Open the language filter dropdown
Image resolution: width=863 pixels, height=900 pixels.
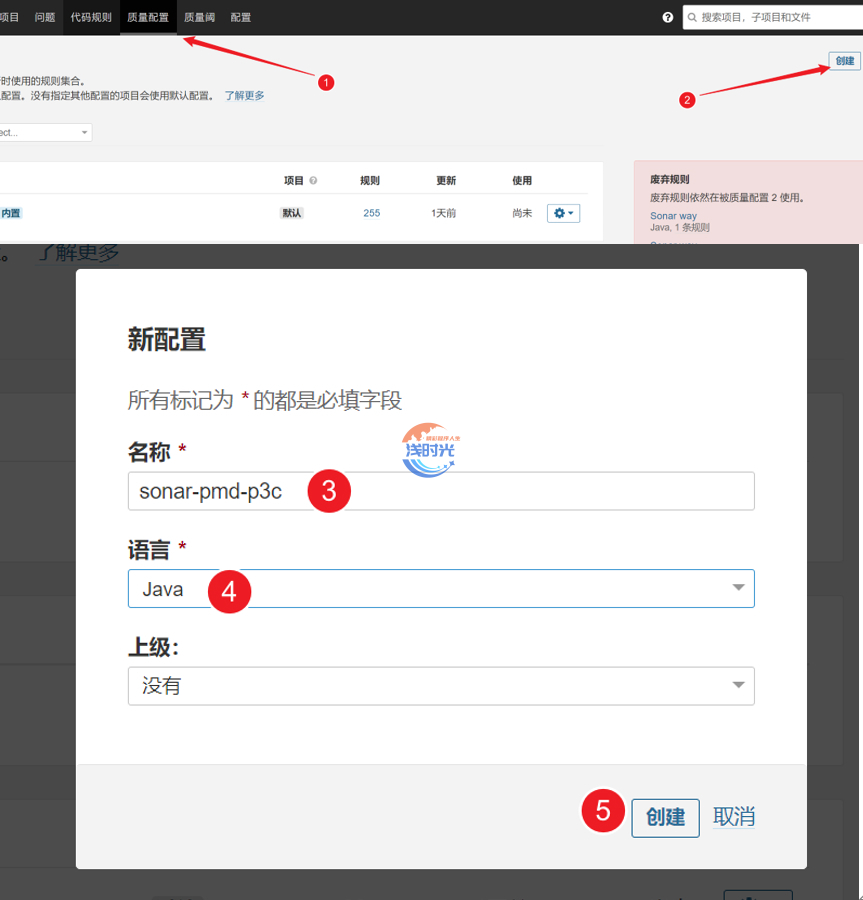coord(45,132)
